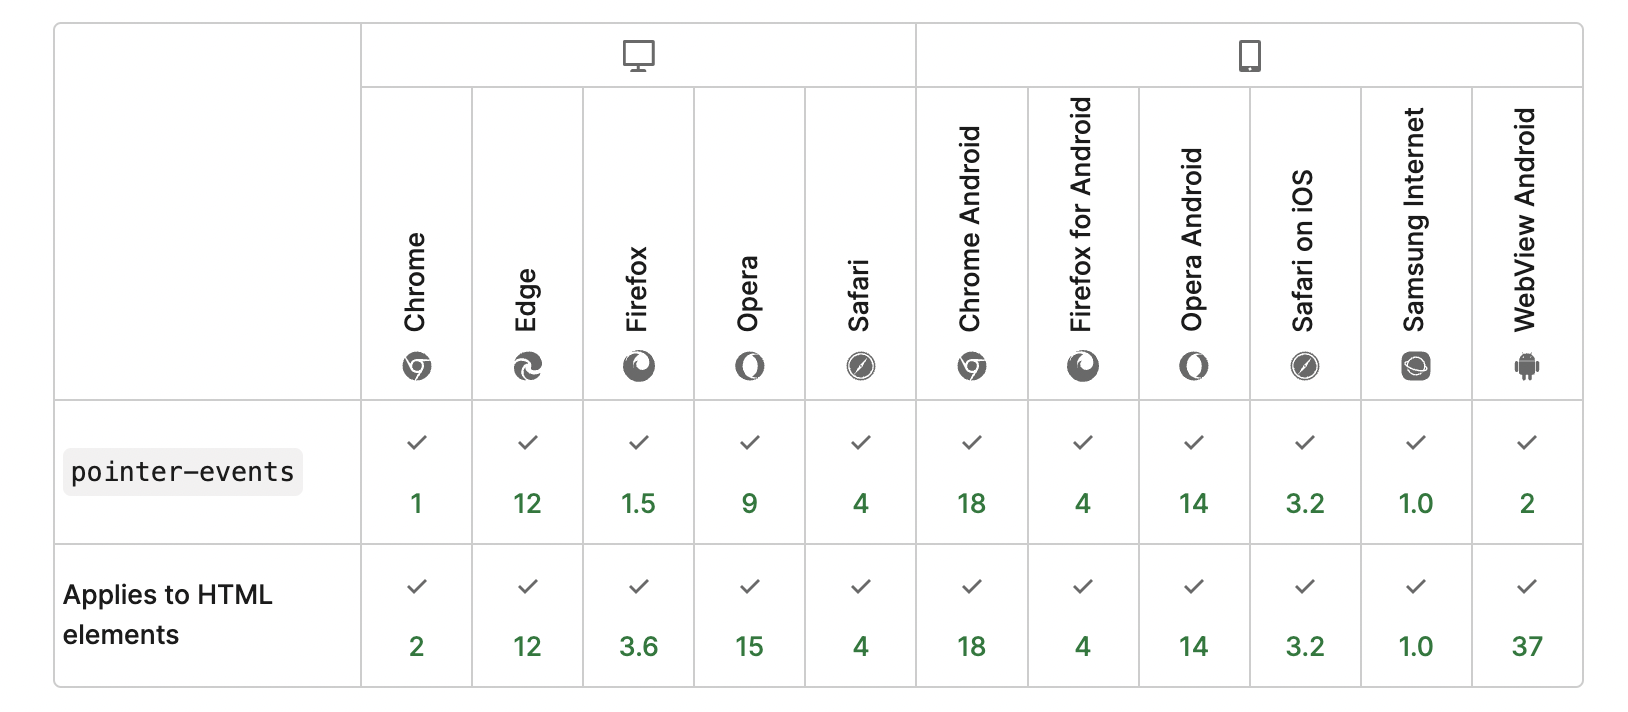Viewport: 1628px width, 712px height.
Task: Expand Chrome version 1 support cell for pointer-events
Action: (416, 473)
